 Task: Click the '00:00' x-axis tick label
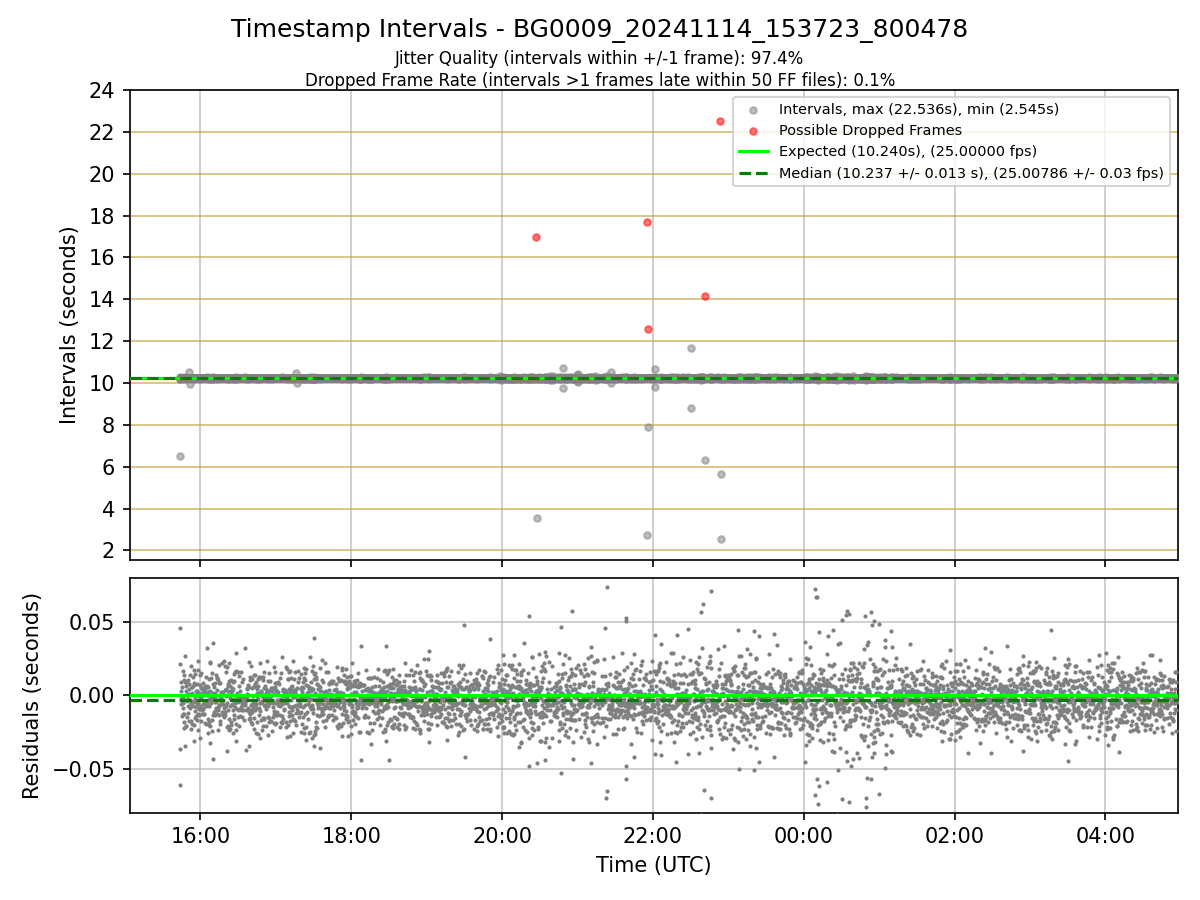pyautogui.click(x=804, y=834)
